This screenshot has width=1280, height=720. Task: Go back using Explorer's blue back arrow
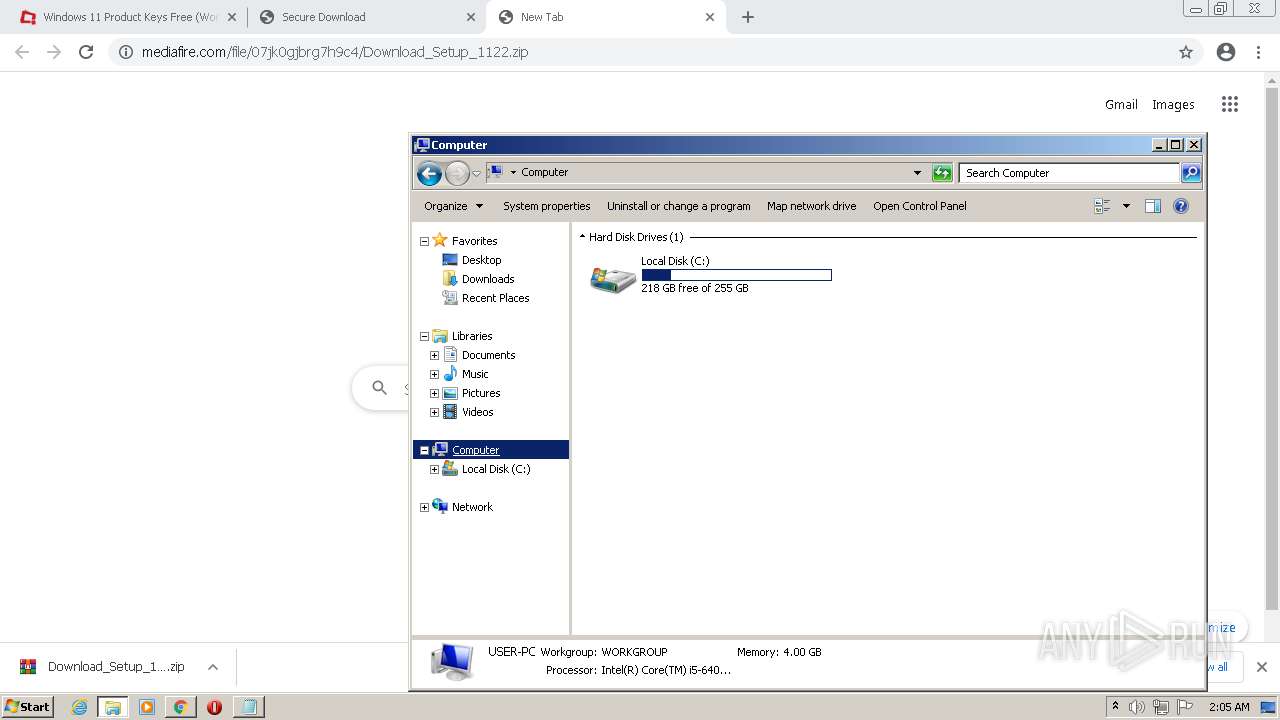tap(429, 173)
